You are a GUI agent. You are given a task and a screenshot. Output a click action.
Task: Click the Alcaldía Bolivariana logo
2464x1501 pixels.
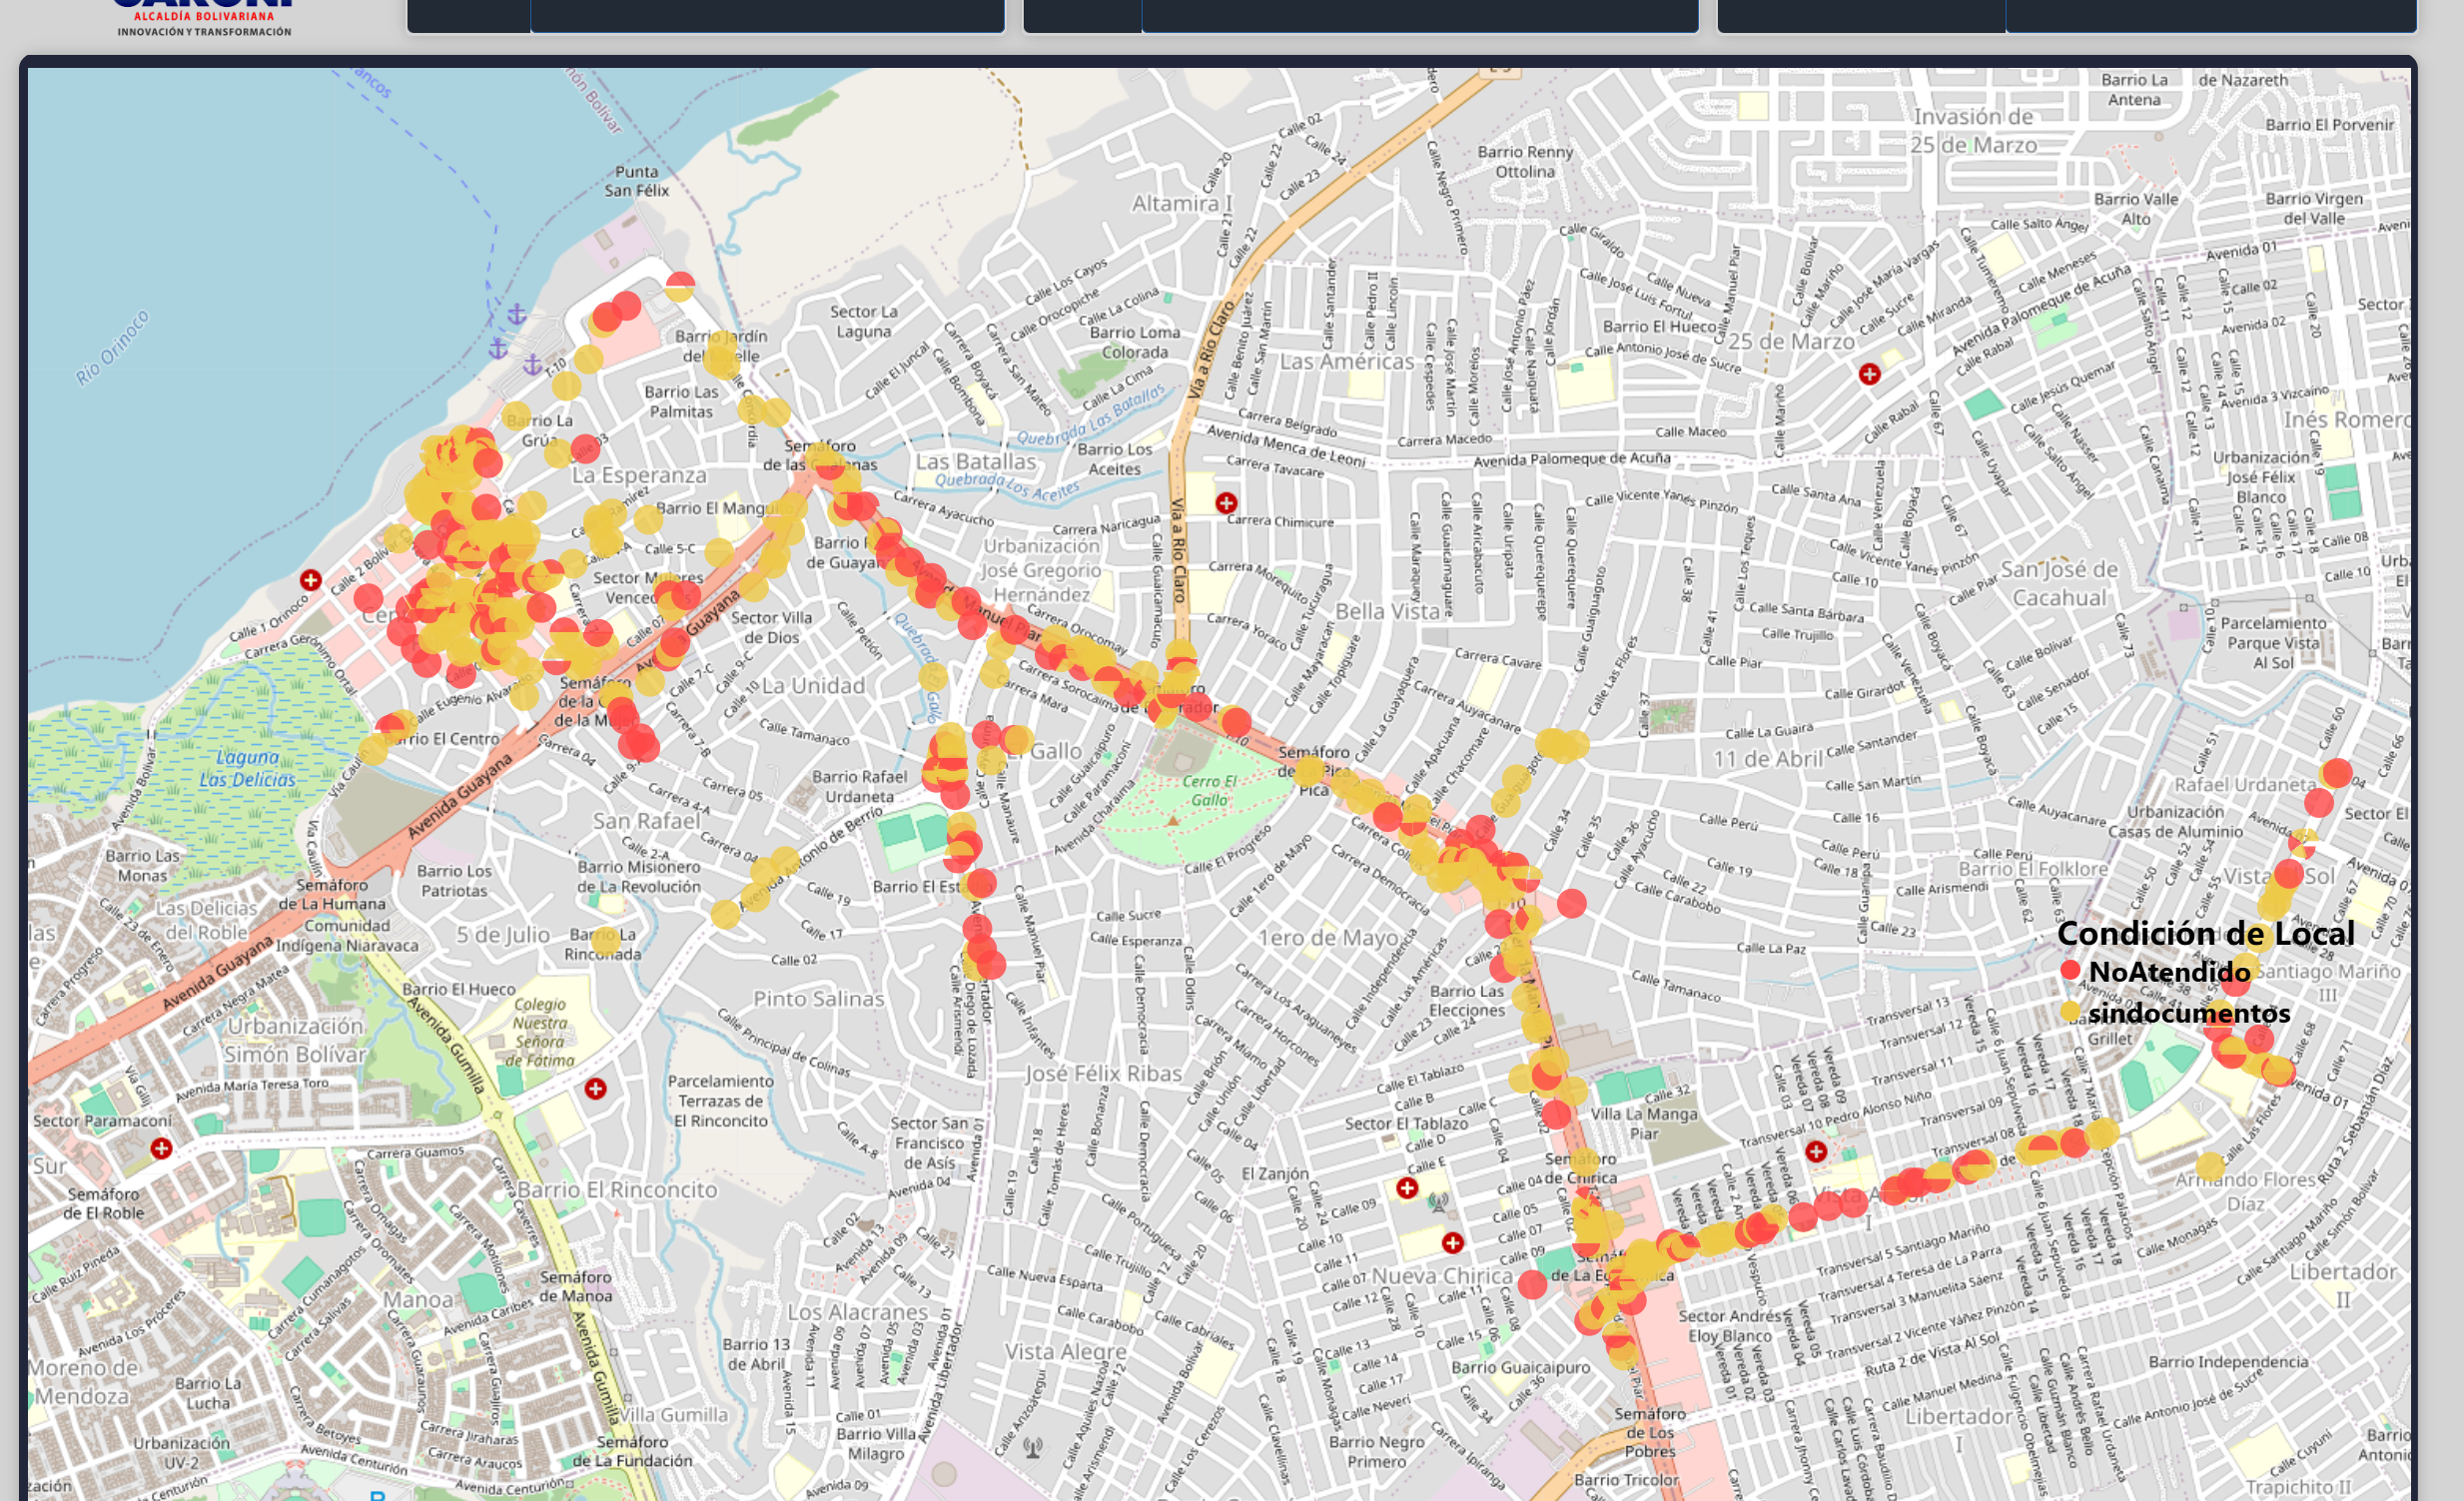[x=204, y=18]
